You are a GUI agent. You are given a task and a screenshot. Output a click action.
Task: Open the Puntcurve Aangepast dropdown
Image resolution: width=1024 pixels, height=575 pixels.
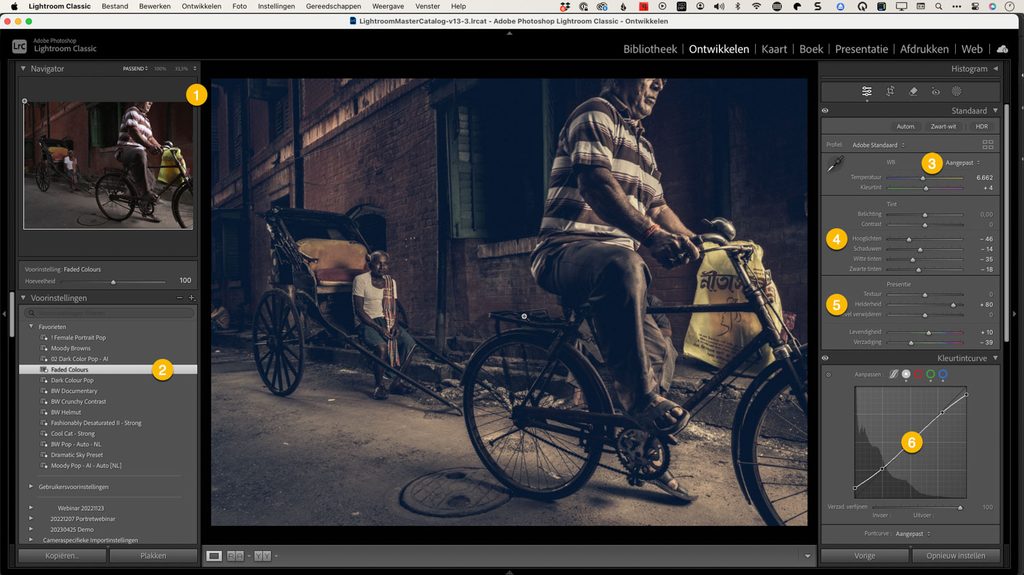pyautogui.click(x=913, y=534)
